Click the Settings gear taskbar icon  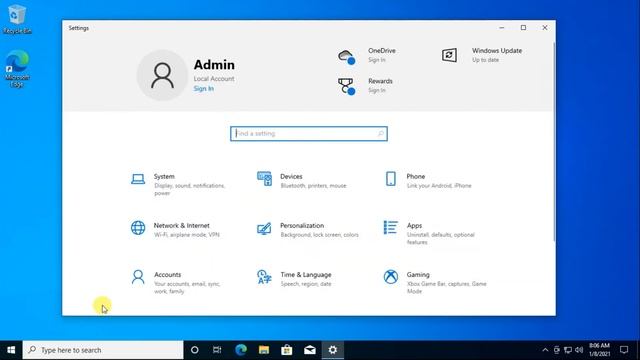click(x=333, y=350)
